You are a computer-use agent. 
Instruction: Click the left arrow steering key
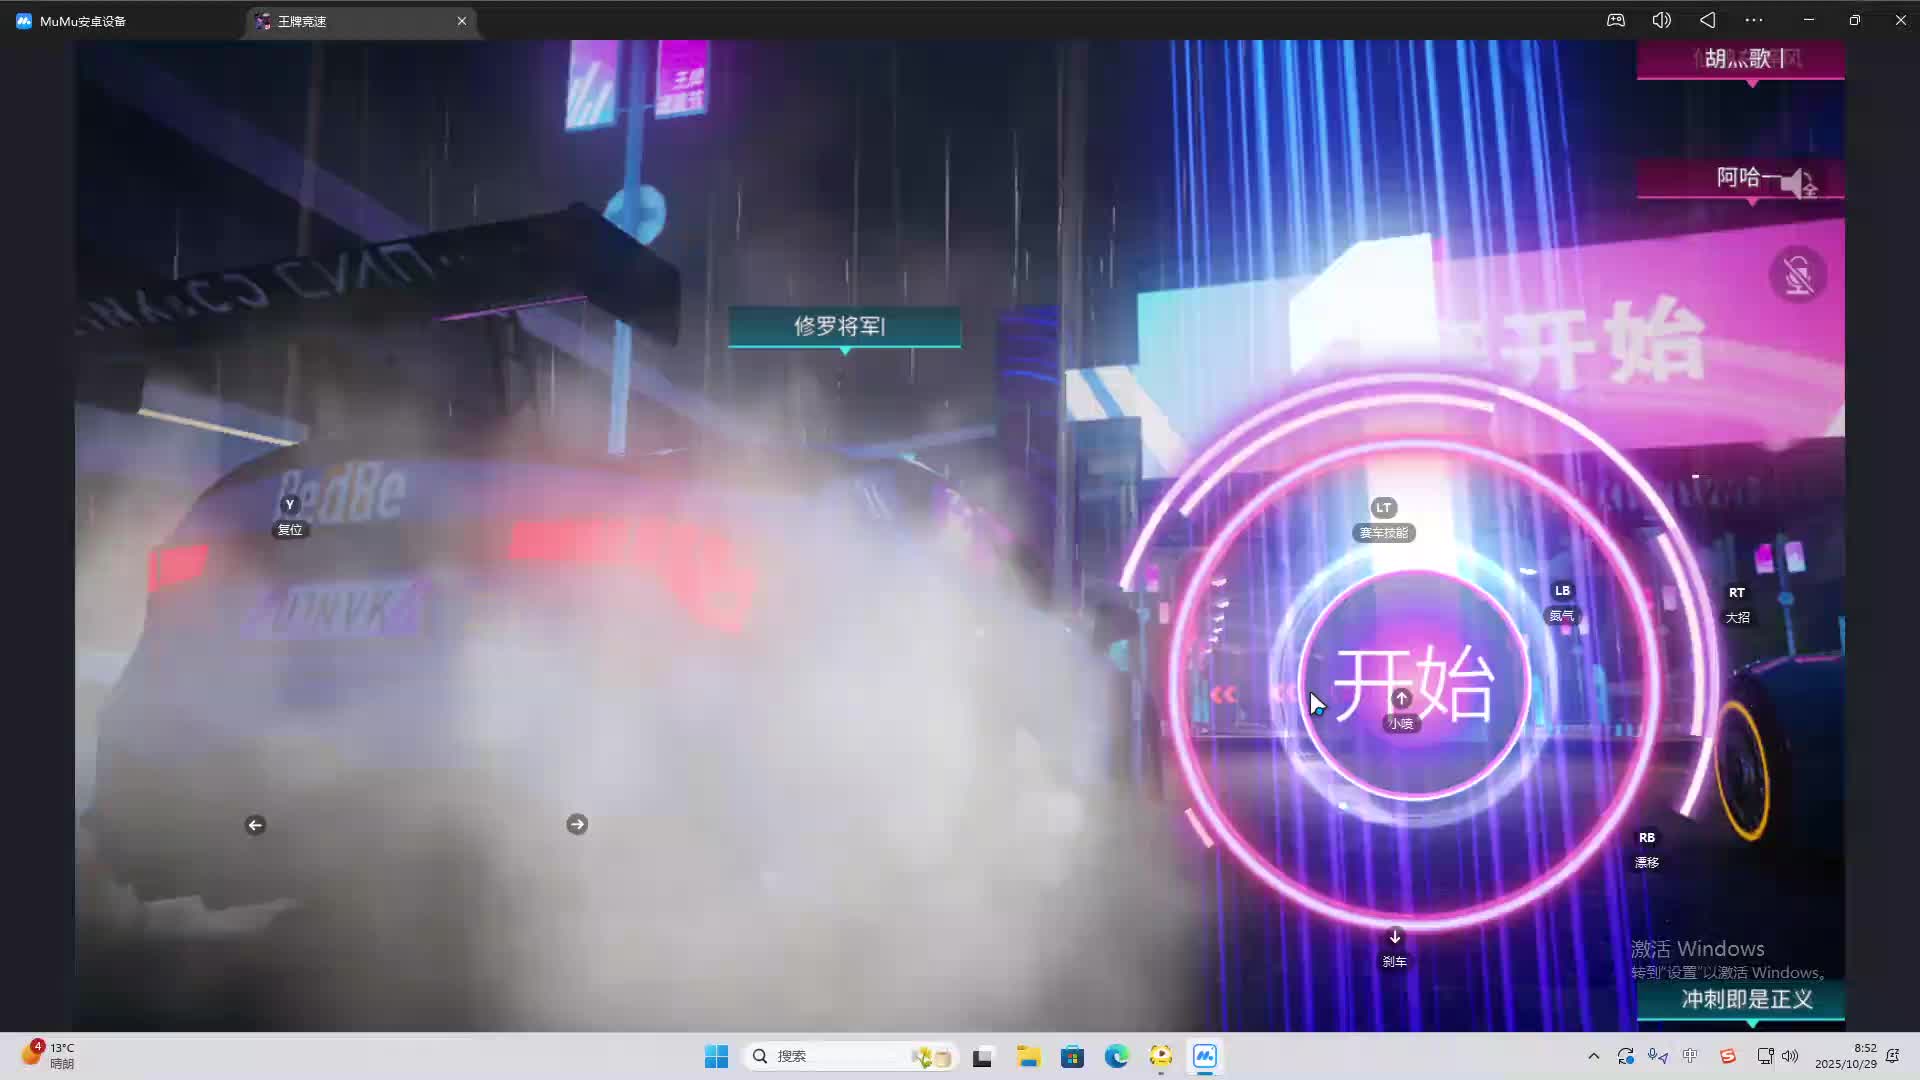tap(255, 825)
